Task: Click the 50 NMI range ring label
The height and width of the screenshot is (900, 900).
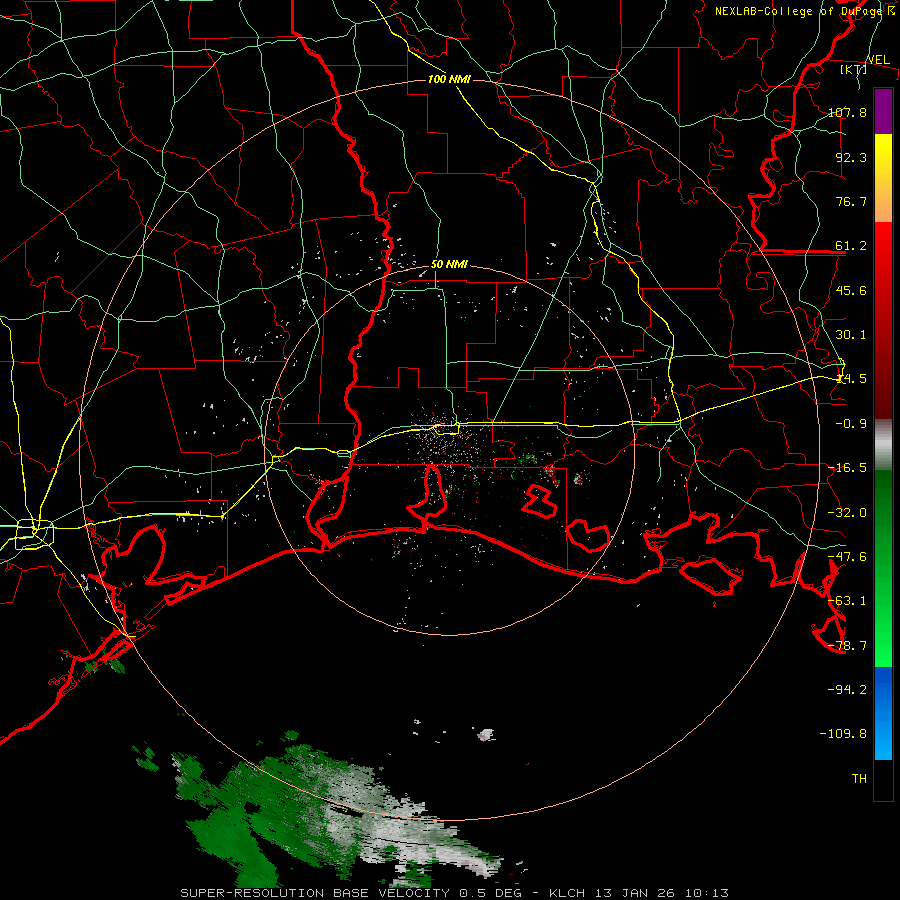Action: 449,265
